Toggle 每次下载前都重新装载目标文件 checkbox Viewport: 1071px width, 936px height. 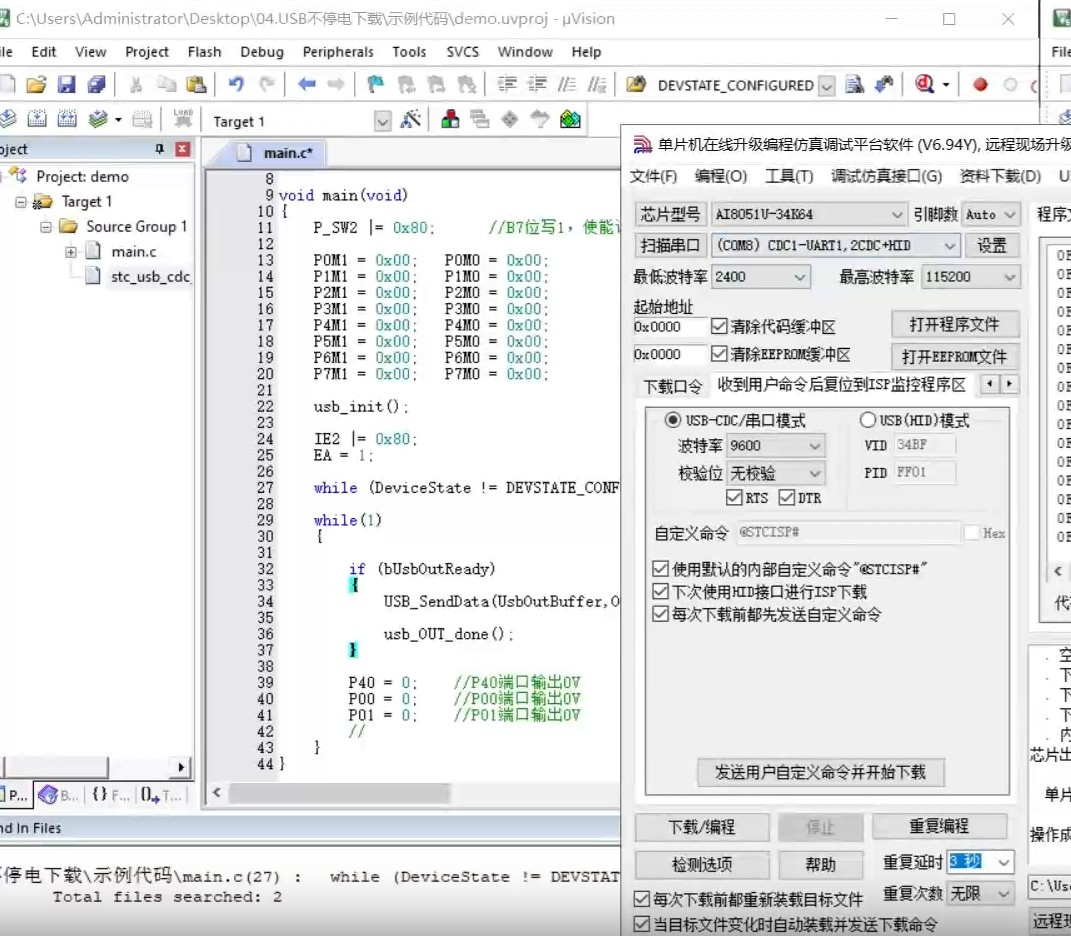coord(641,898)
